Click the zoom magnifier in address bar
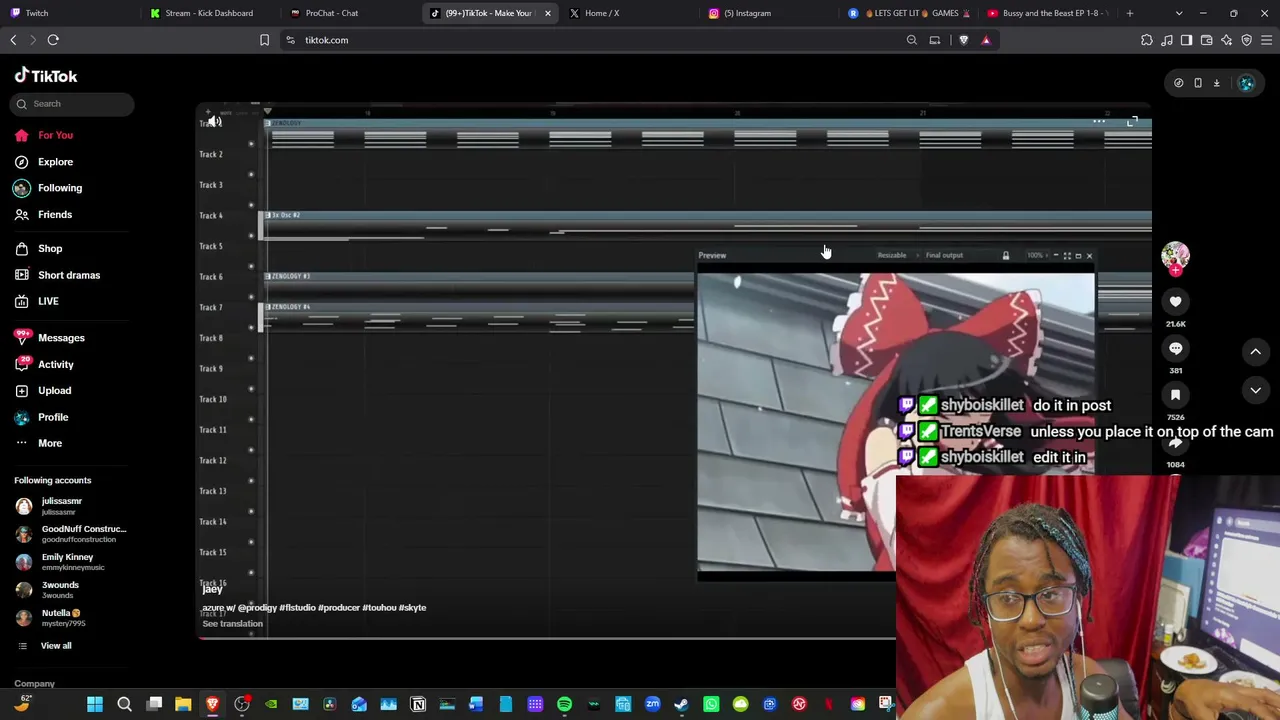The height and width of the screenshot is (720, 1280). coord(912,40)
